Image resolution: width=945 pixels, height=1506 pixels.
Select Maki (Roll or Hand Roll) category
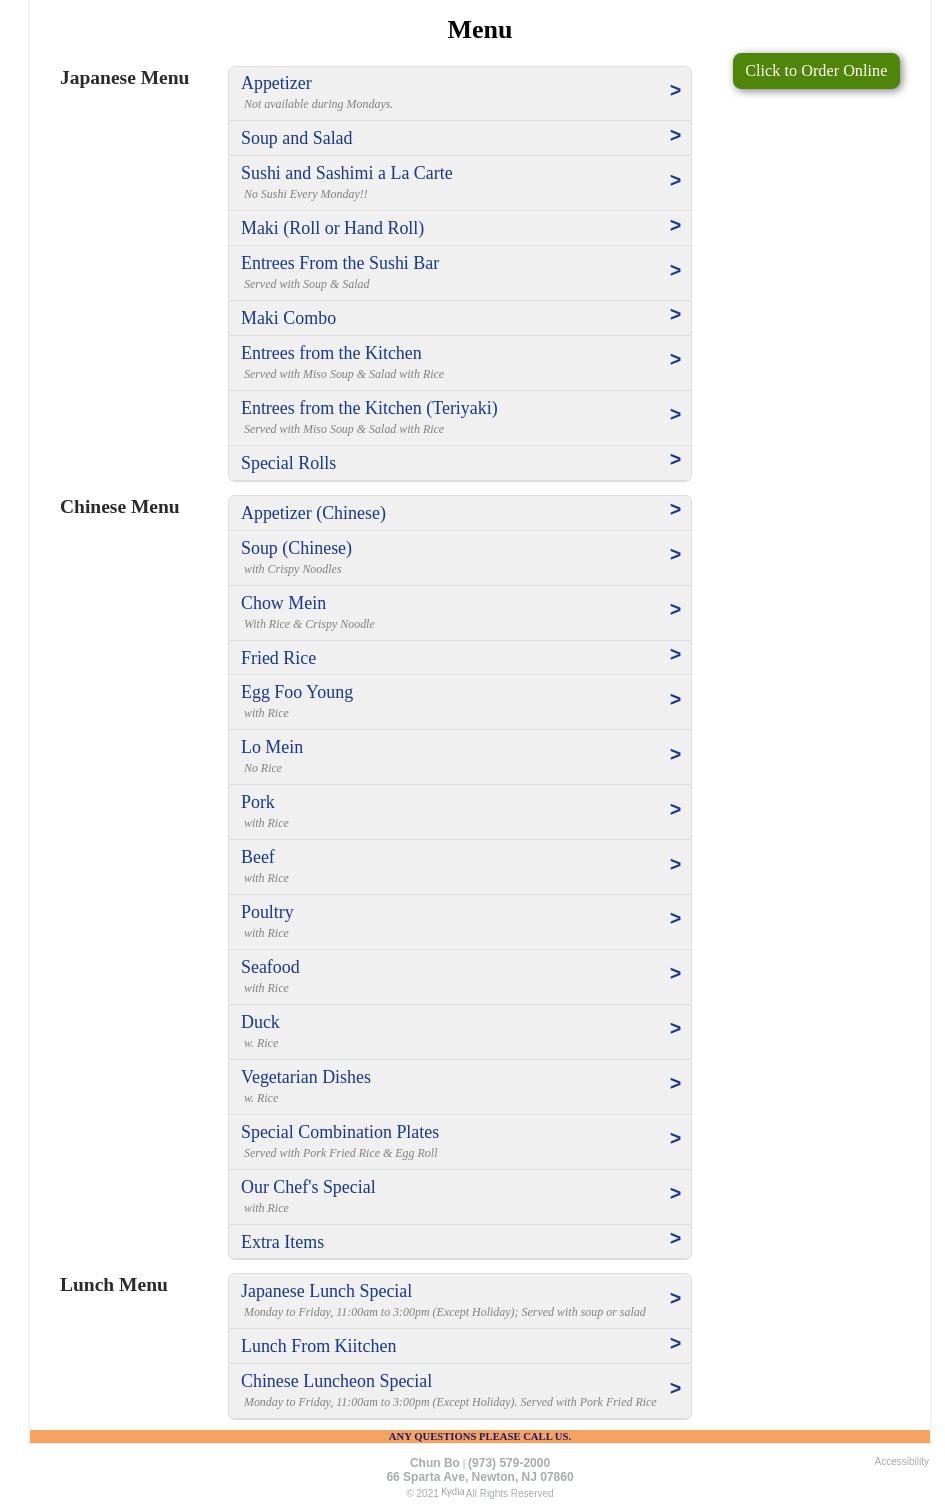[x=332, y=228]
